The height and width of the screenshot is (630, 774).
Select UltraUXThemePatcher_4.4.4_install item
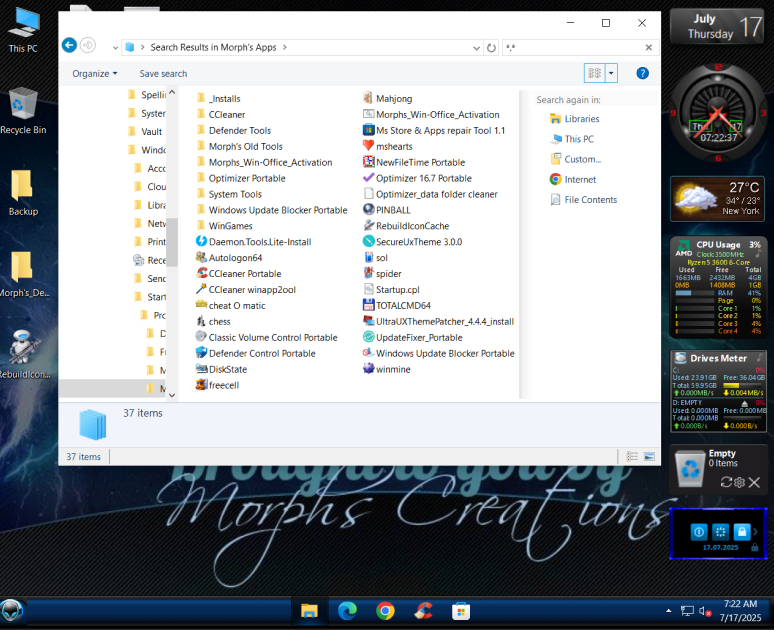click(439, 321)
